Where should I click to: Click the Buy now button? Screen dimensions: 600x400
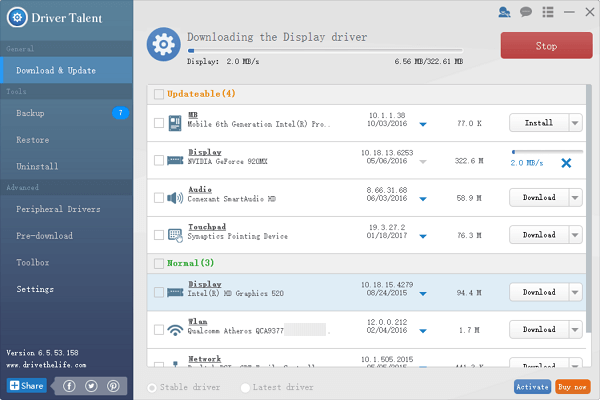572,387
